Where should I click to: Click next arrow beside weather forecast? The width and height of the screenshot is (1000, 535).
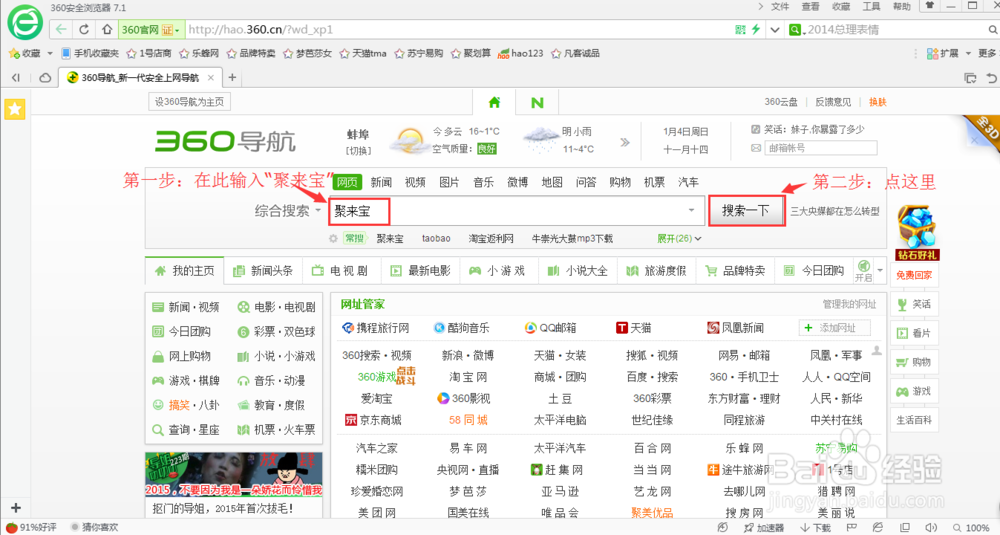[x=625, y=142]
